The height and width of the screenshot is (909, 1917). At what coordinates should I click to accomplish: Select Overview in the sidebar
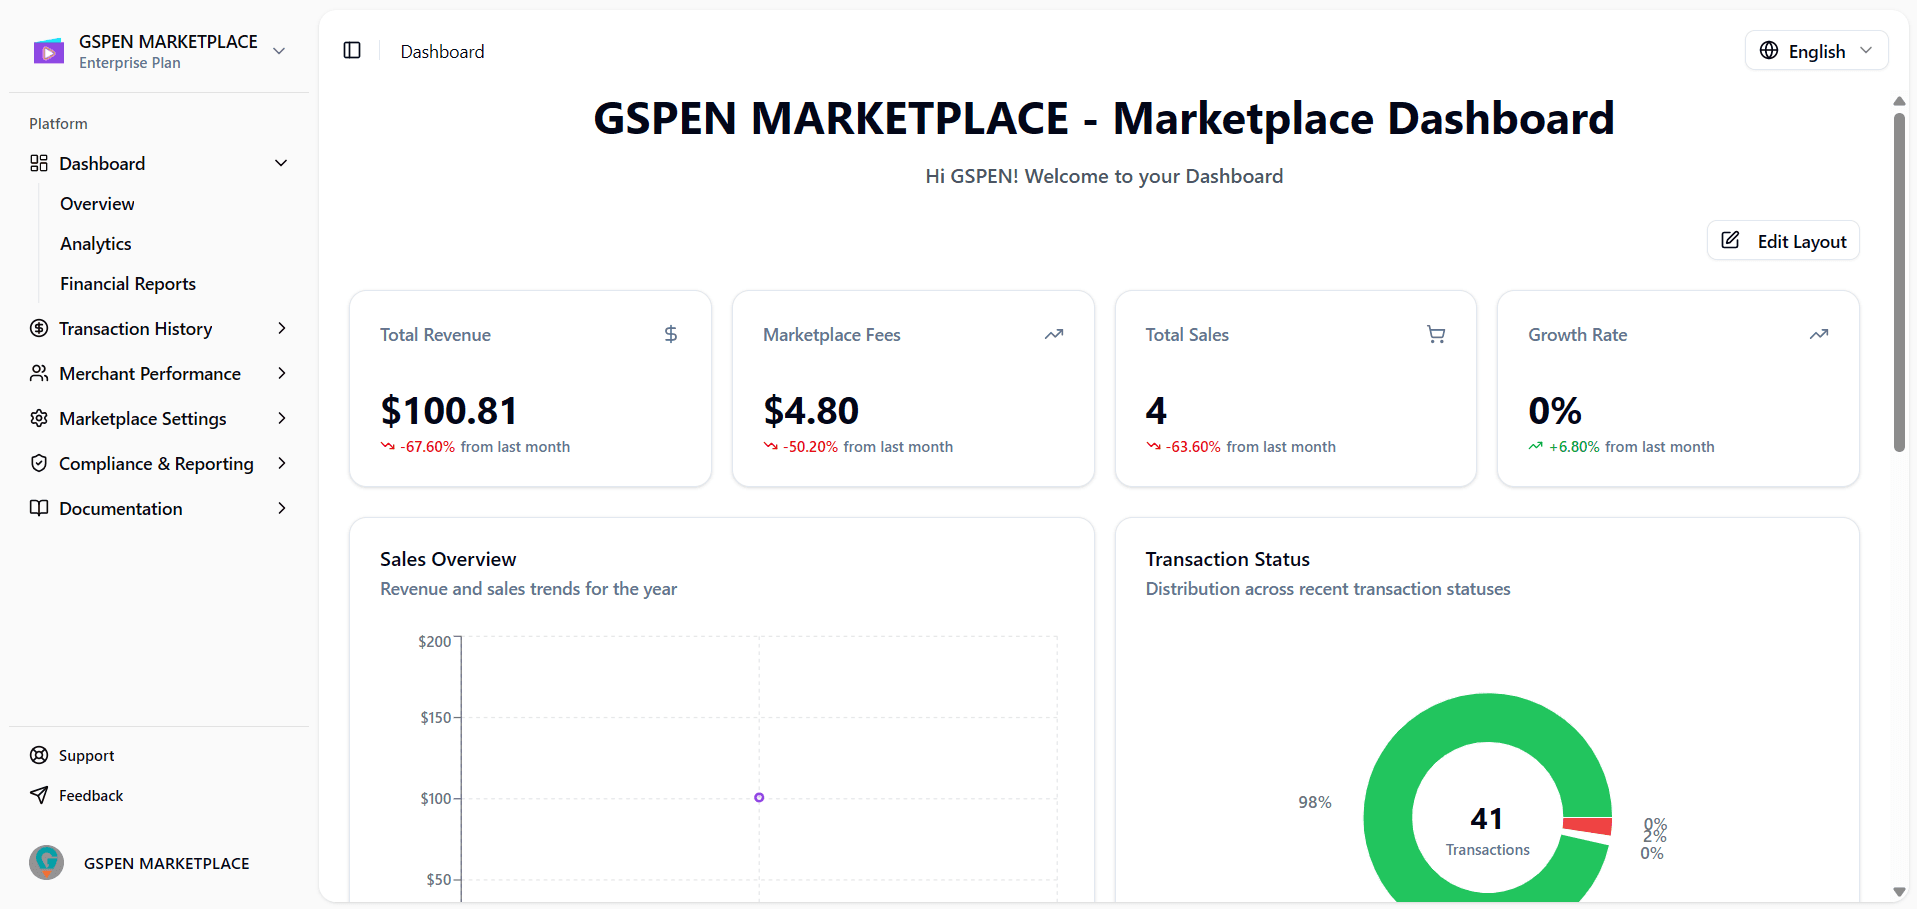97,204
